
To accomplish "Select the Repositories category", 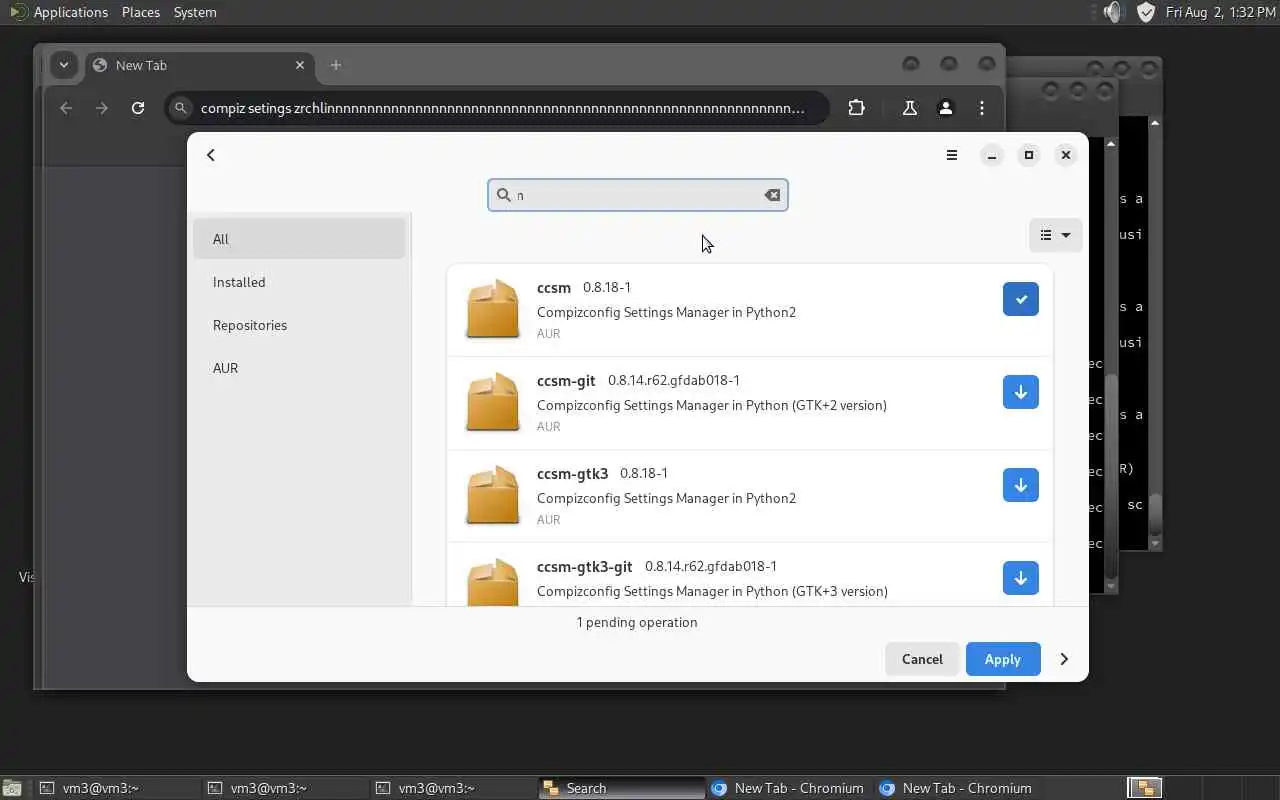I will [x=299, y=325].
